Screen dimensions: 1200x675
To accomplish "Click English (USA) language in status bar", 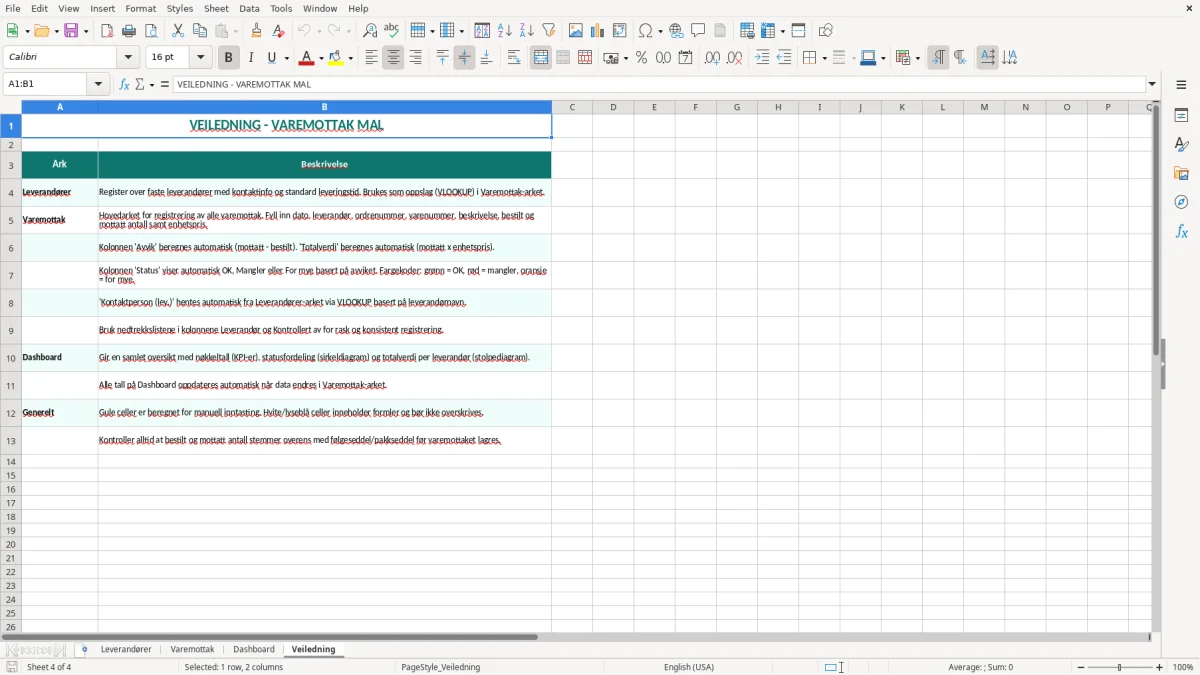I will pyautogui.click(x=689, y=667).
